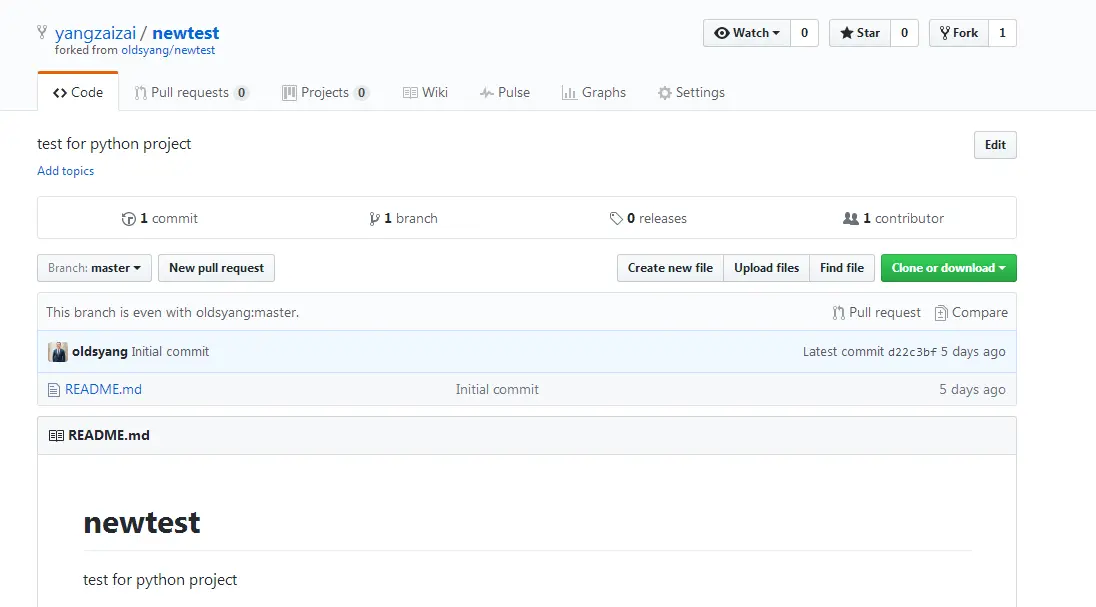Click pull request icon in branch info bar
The width and height of the screenshot is (1096, 607).
click(x=839, y=313)
